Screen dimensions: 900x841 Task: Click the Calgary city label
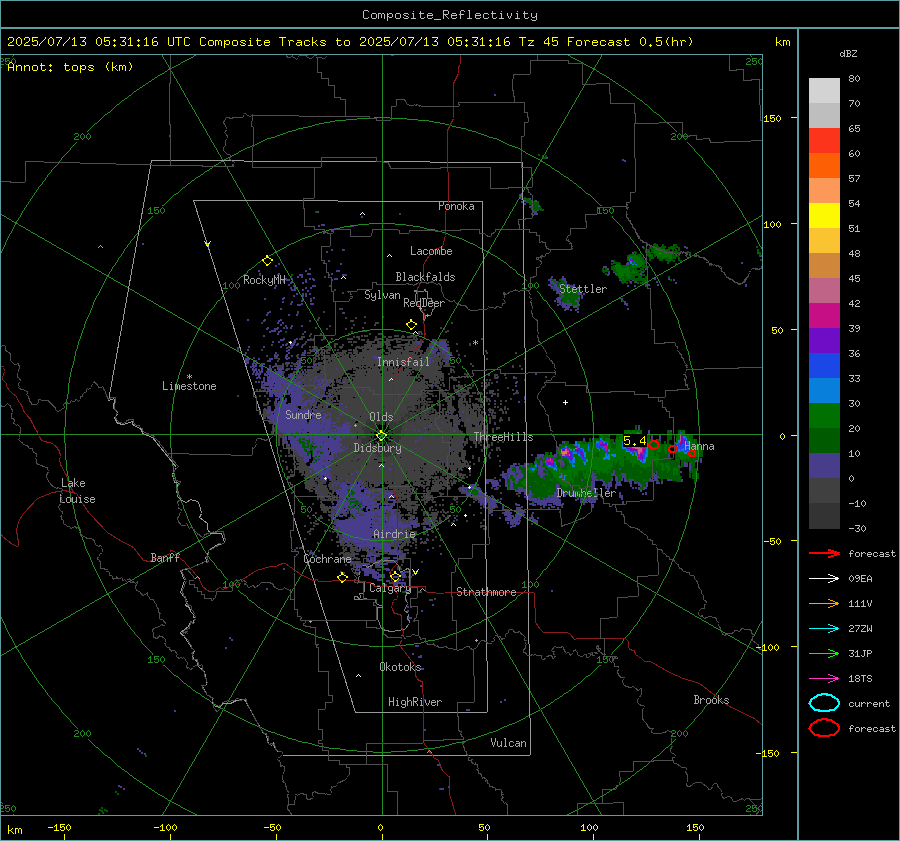click(390, 588)
